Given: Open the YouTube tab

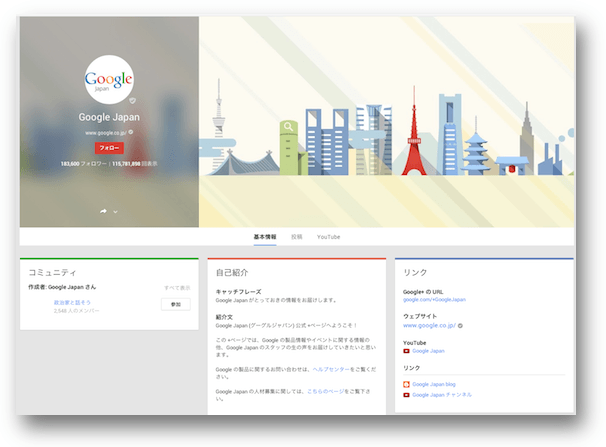Looking at the screenshot, I should pyautogui.click(x=329, y=237).
